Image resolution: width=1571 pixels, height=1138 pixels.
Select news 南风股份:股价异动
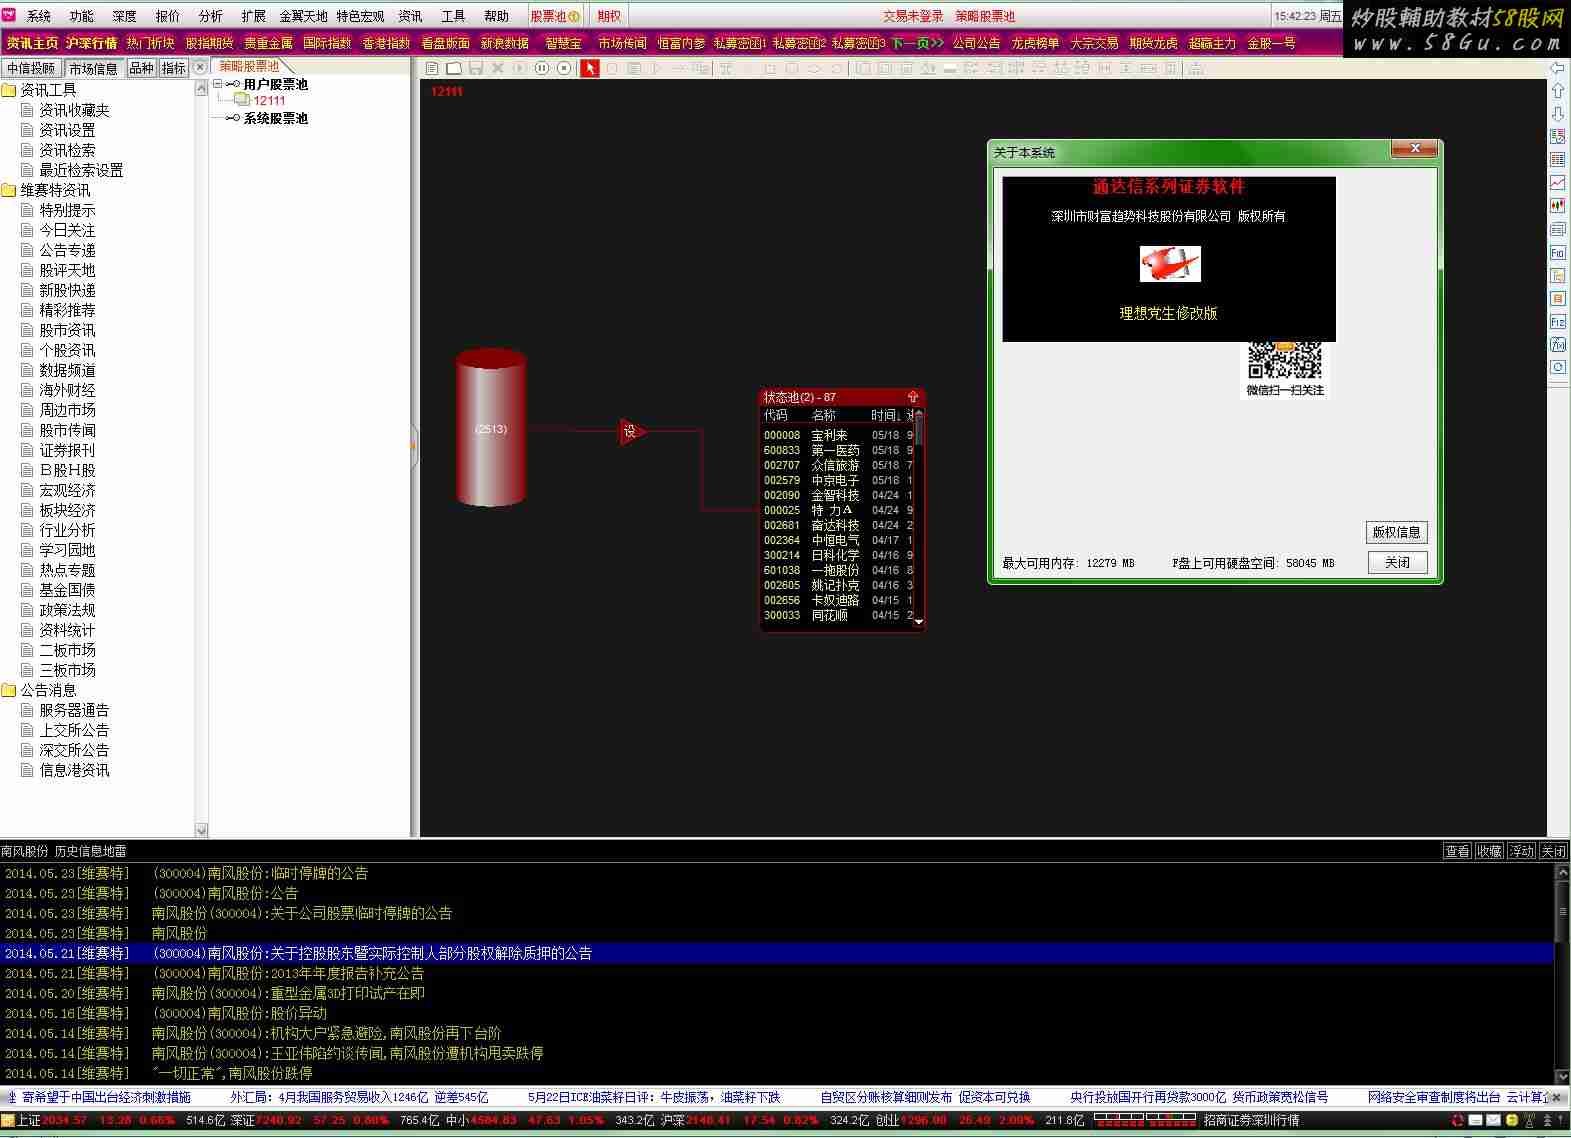click(239, 1013)
